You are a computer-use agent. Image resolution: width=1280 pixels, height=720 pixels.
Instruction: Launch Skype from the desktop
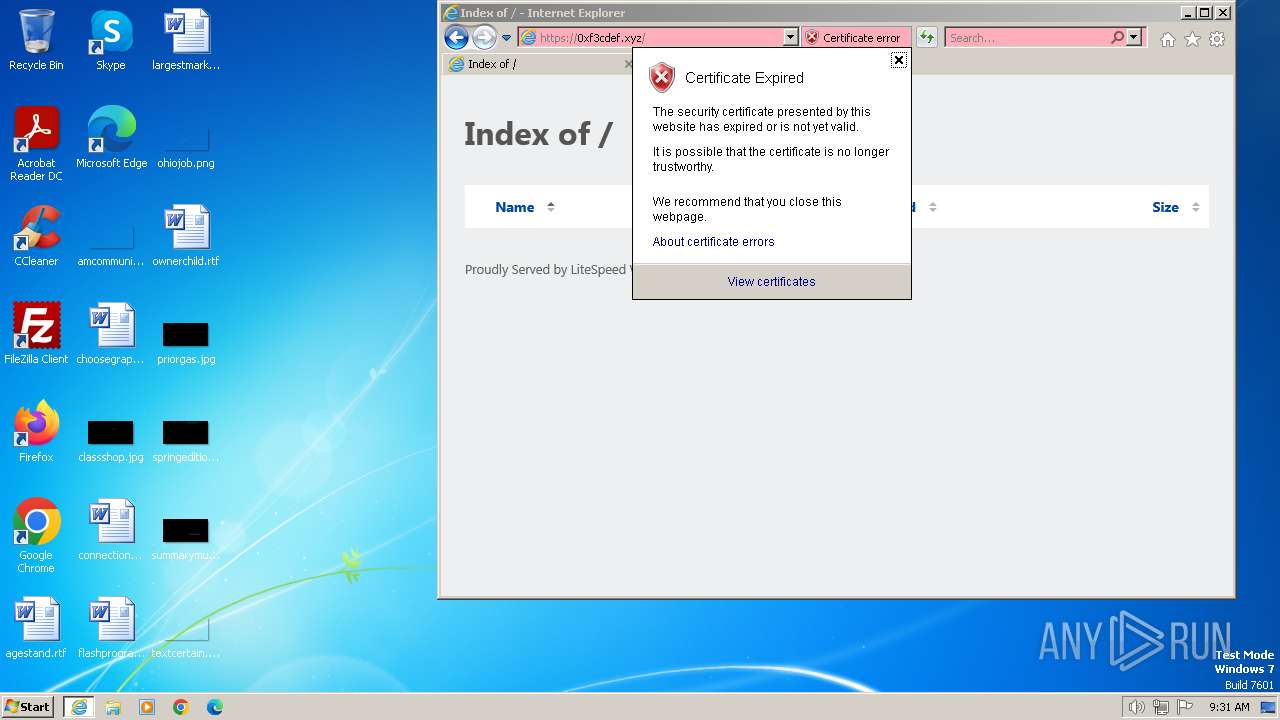111,40
